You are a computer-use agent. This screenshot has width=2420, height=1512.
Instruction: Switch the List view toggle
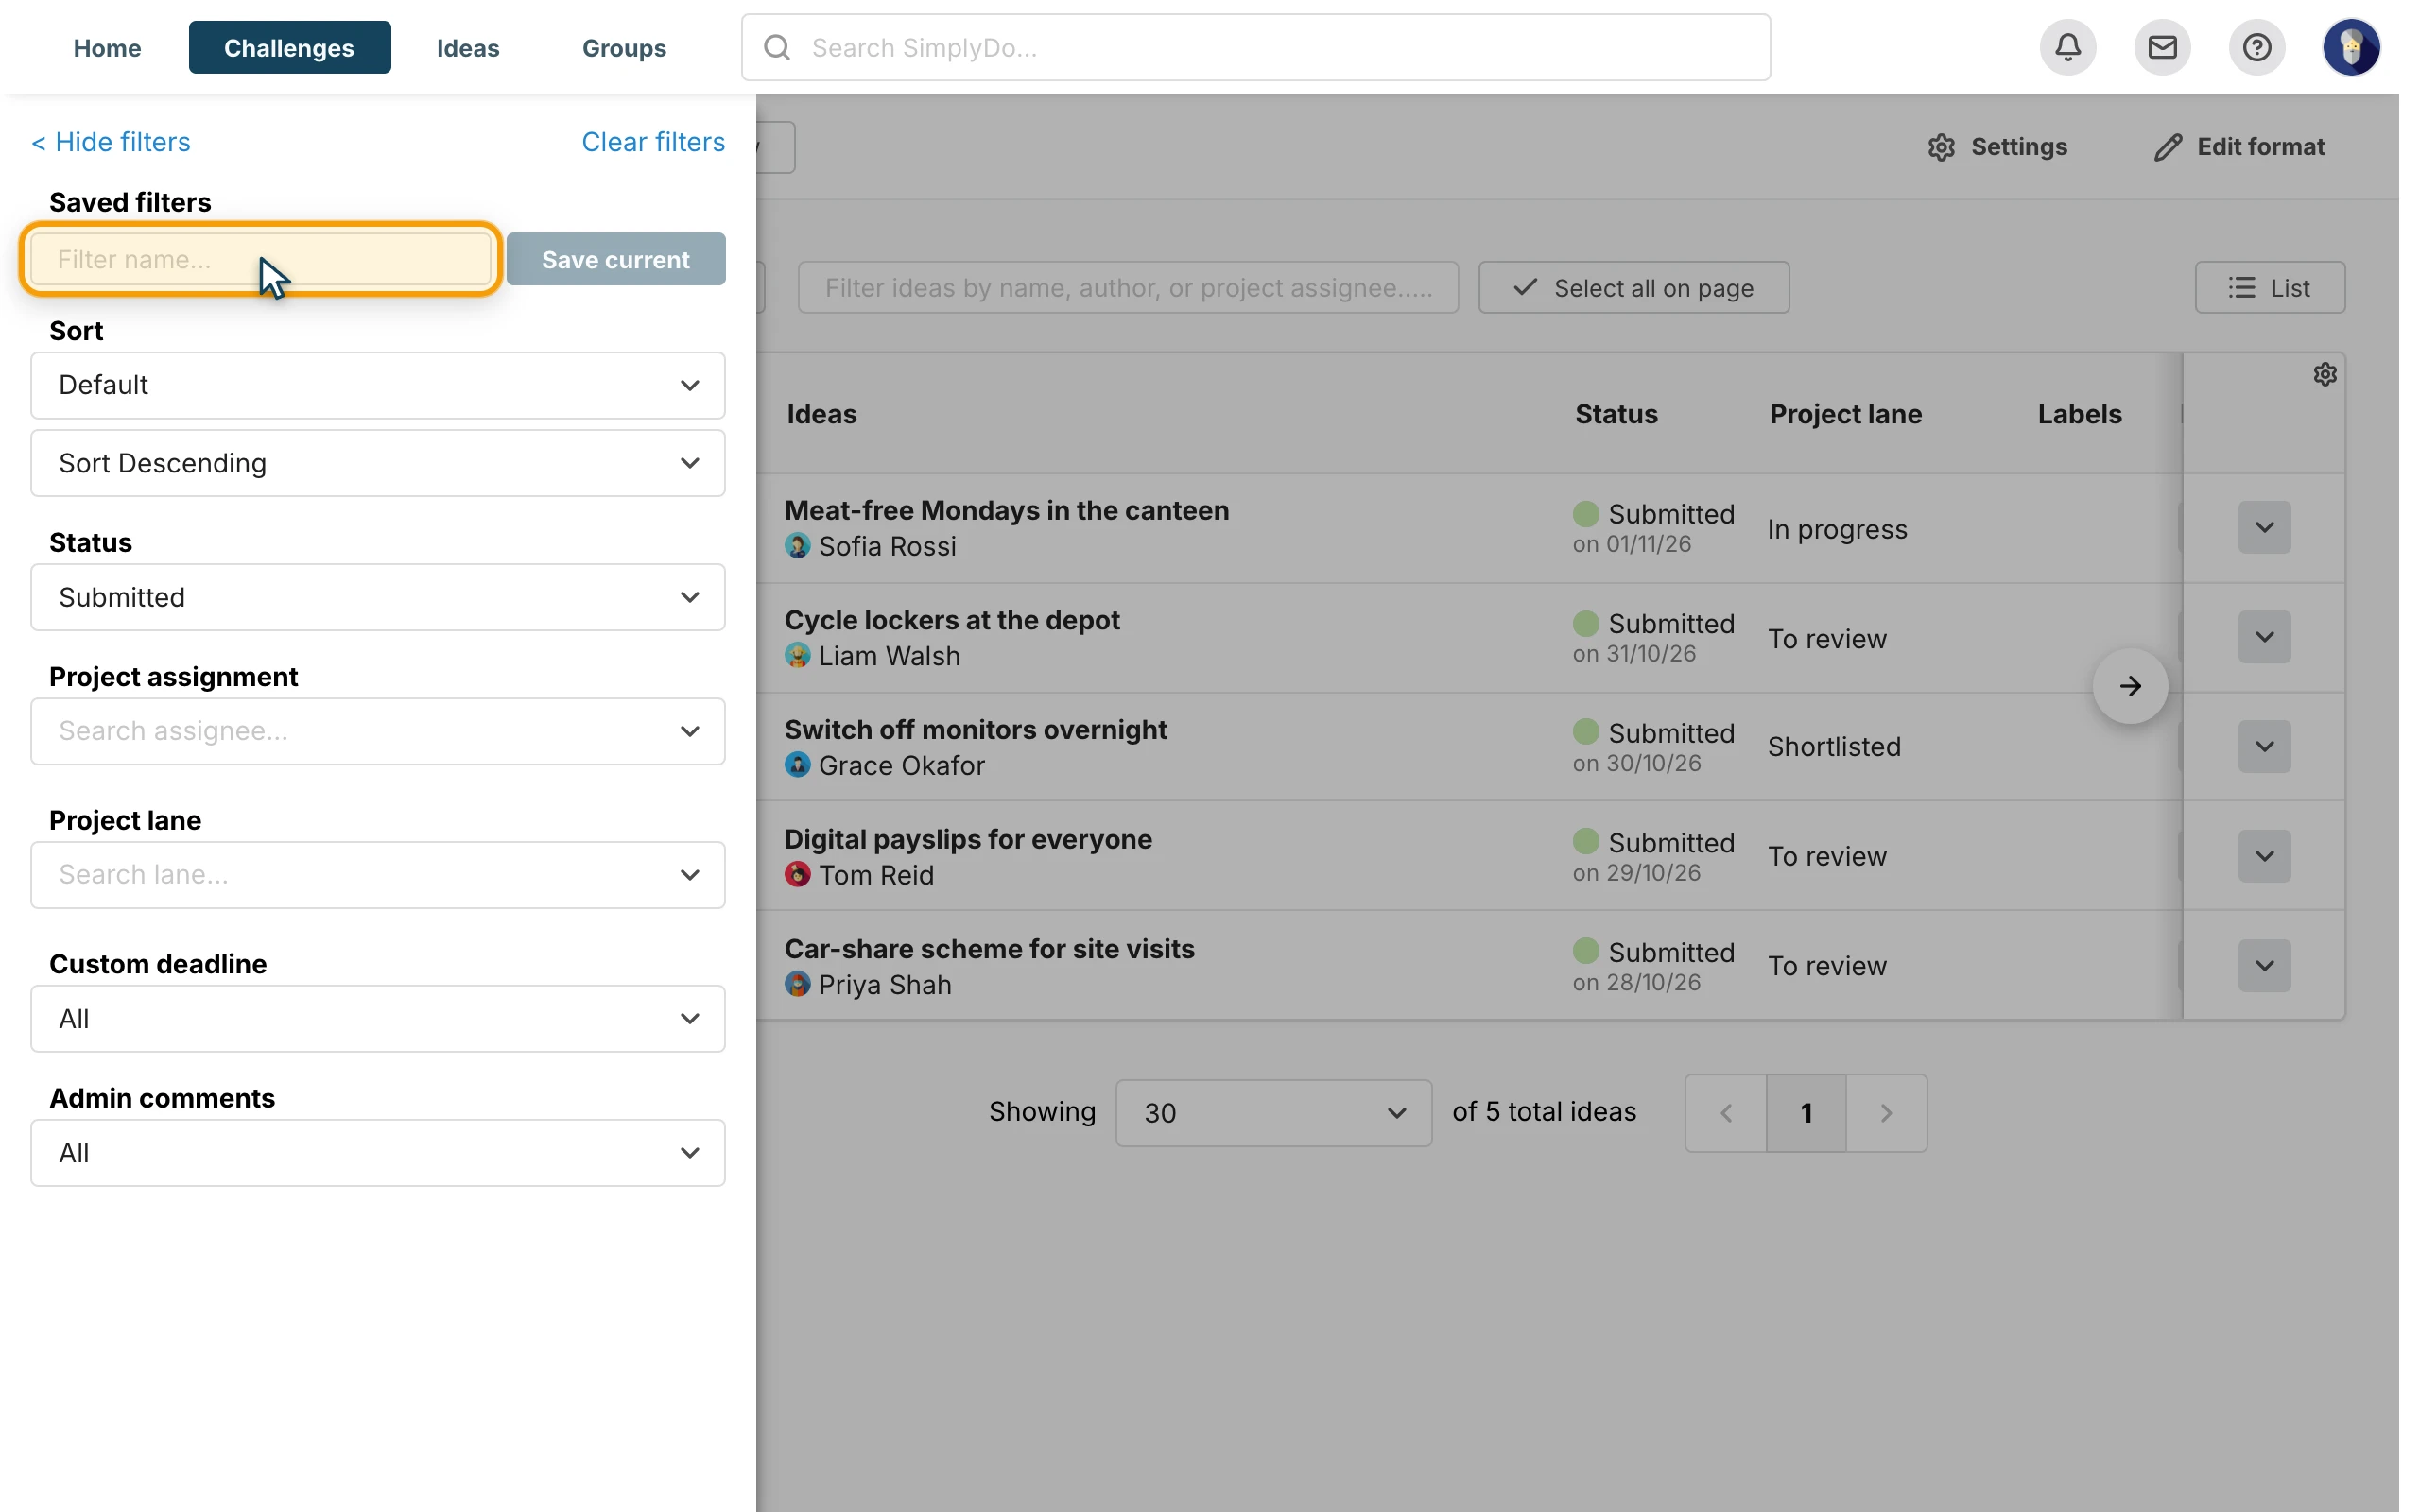(2269, 288)
